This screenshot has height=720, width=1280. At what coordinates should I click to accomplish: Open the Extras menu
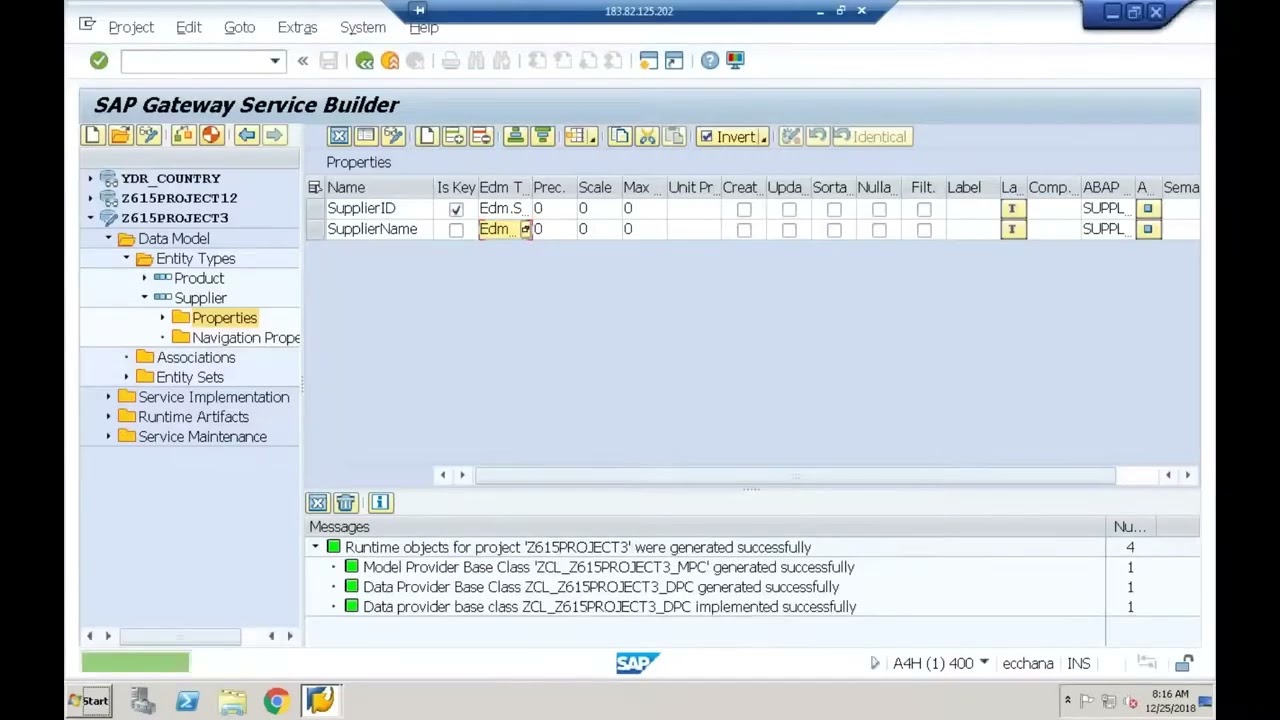[x=297, y=27]
